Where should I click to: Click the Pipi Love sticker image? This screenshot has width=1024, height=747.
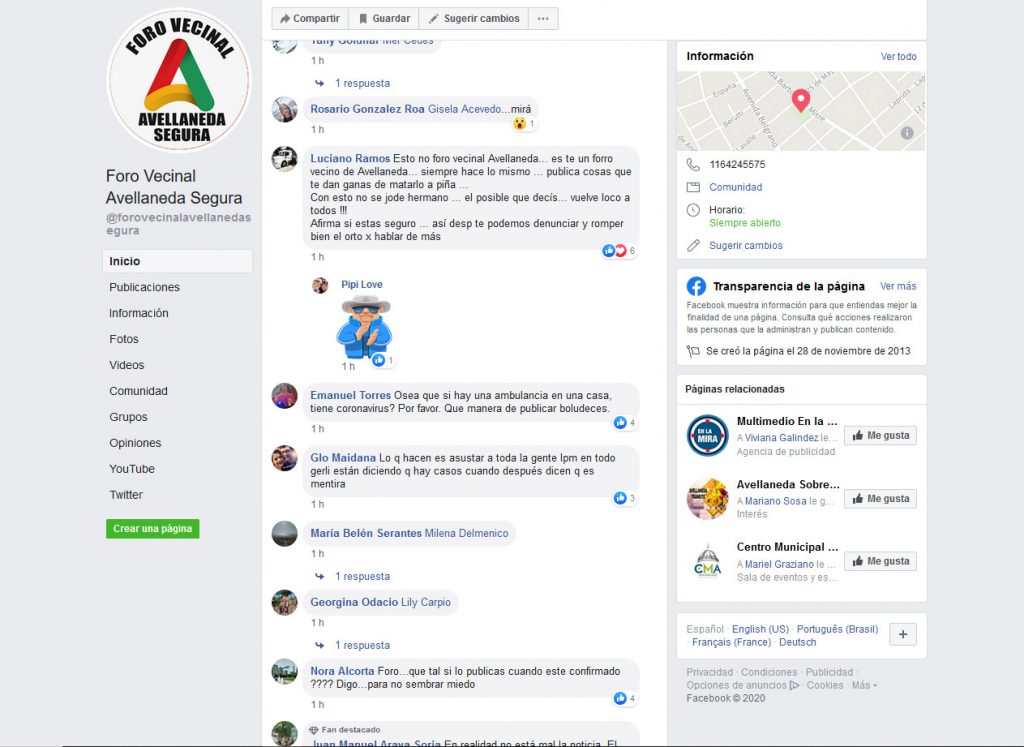coord(364,327)
